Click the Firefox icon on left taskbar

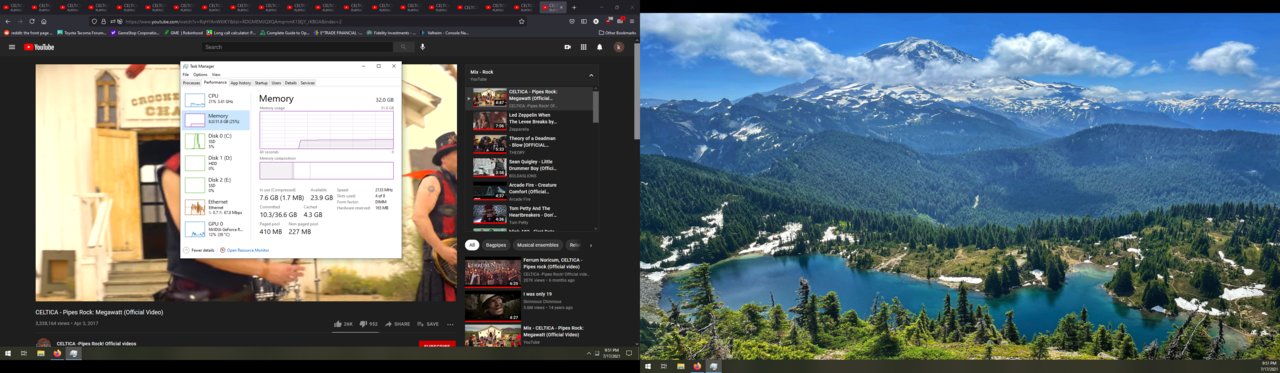point(57,353)
